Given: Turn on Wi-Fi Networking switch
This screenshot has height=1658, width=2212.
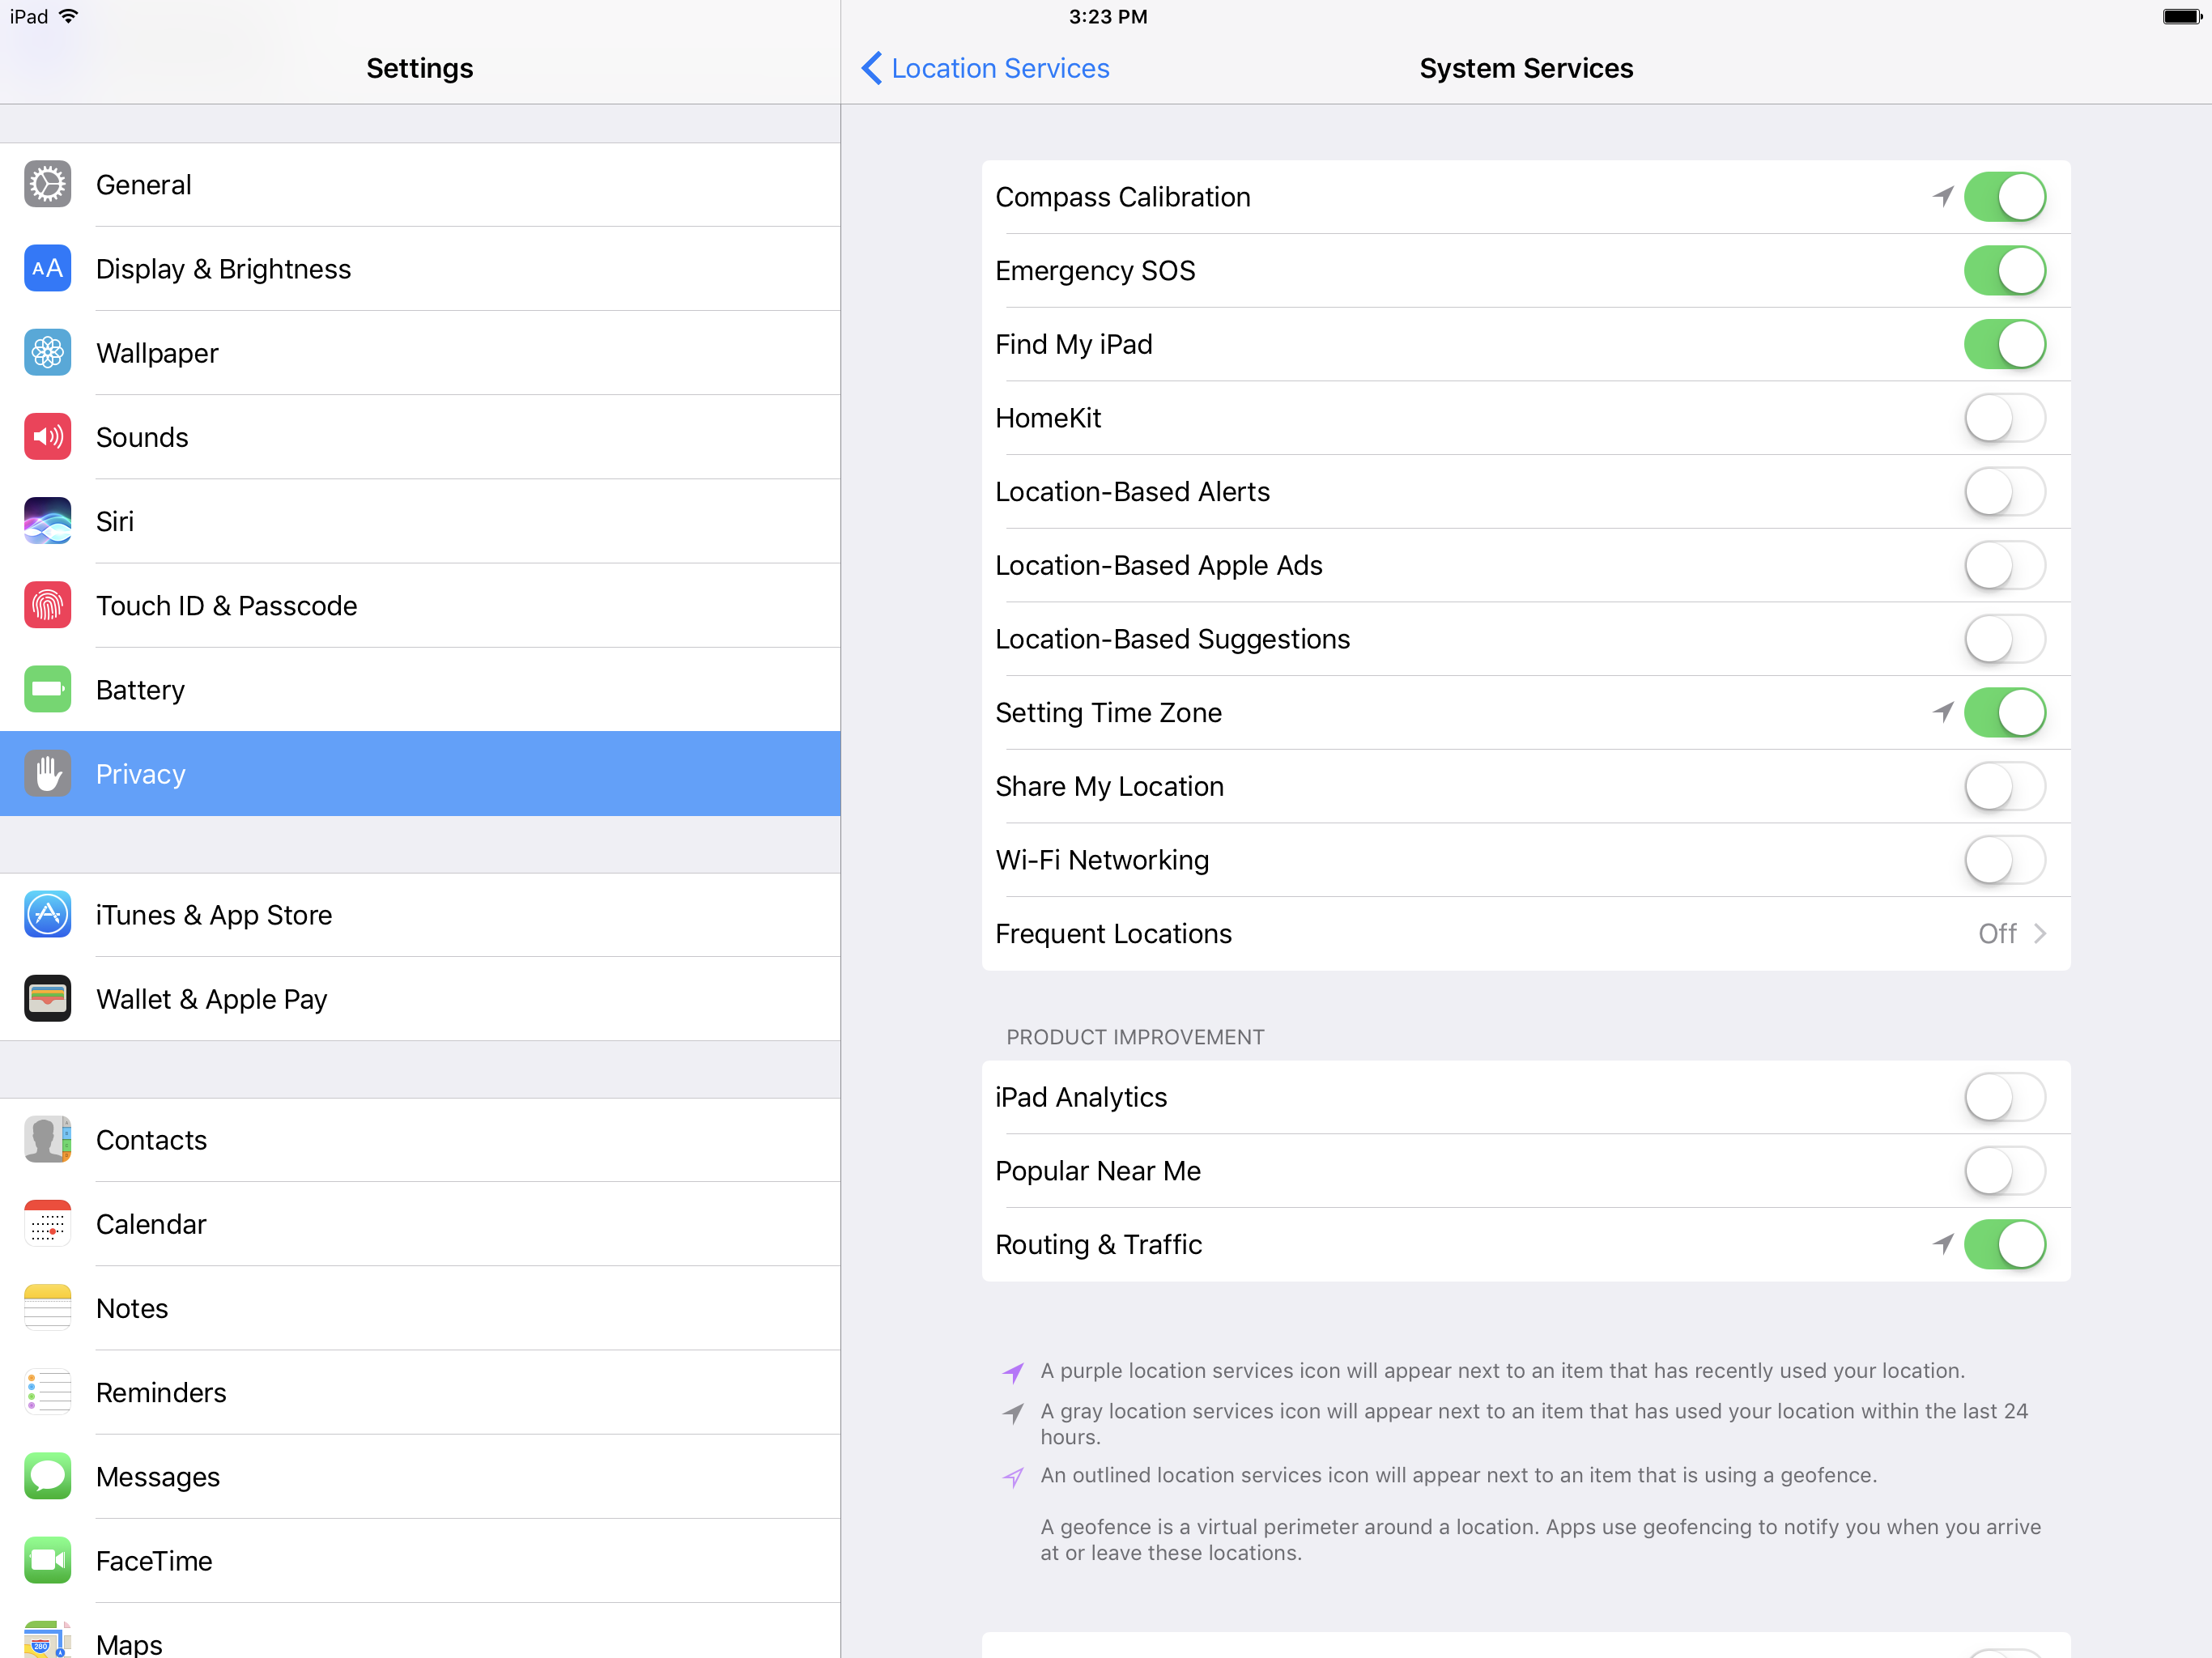Looking at the screenshot, I should [2004, 860].
